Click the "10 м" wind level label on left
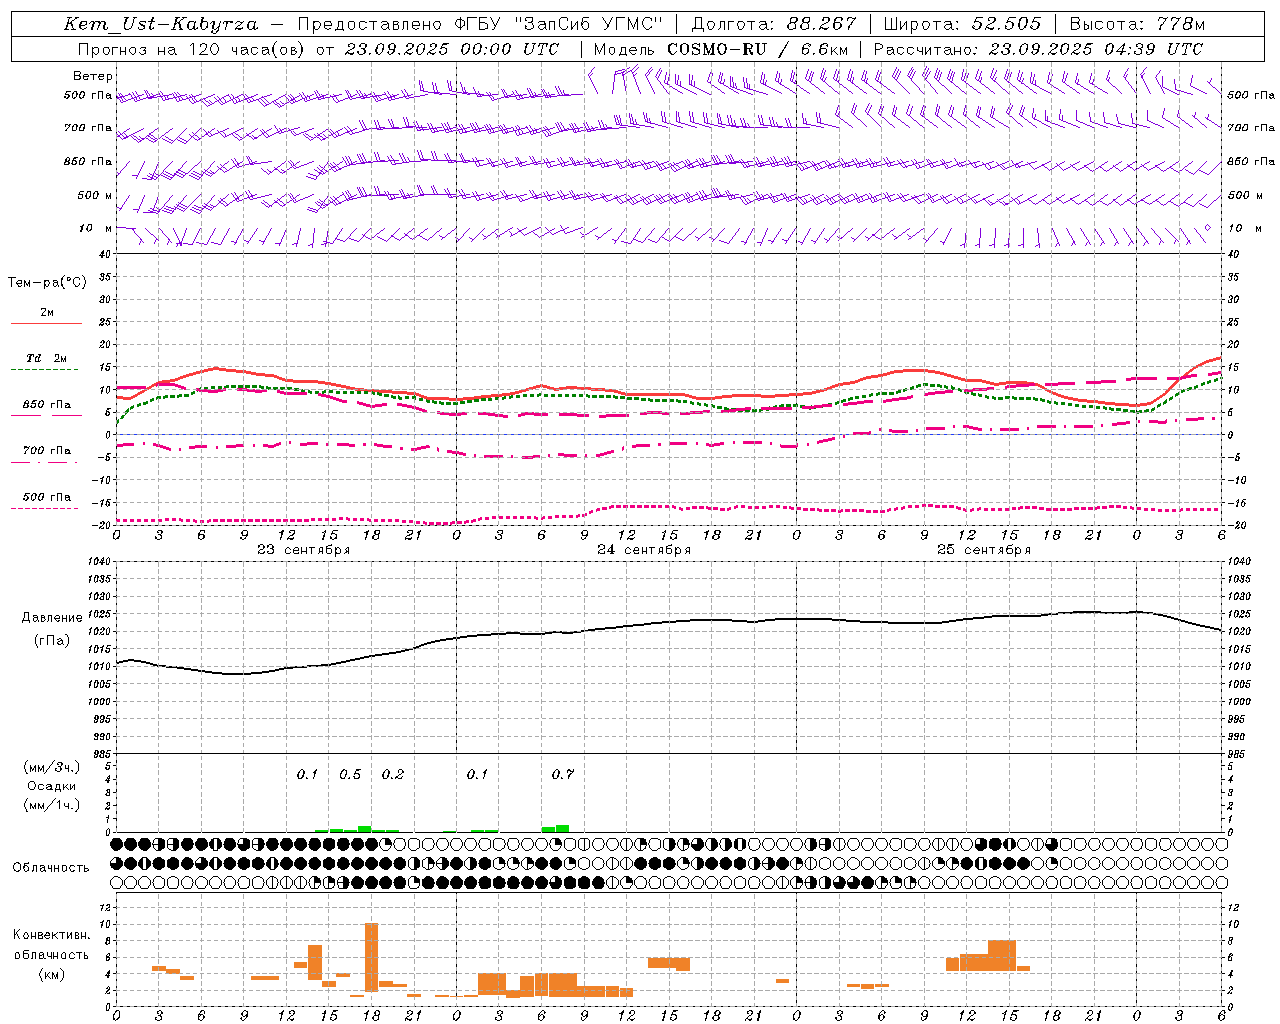Image resolution: width=1280 pixels, height=1024 pixels. tap(95, 228)
